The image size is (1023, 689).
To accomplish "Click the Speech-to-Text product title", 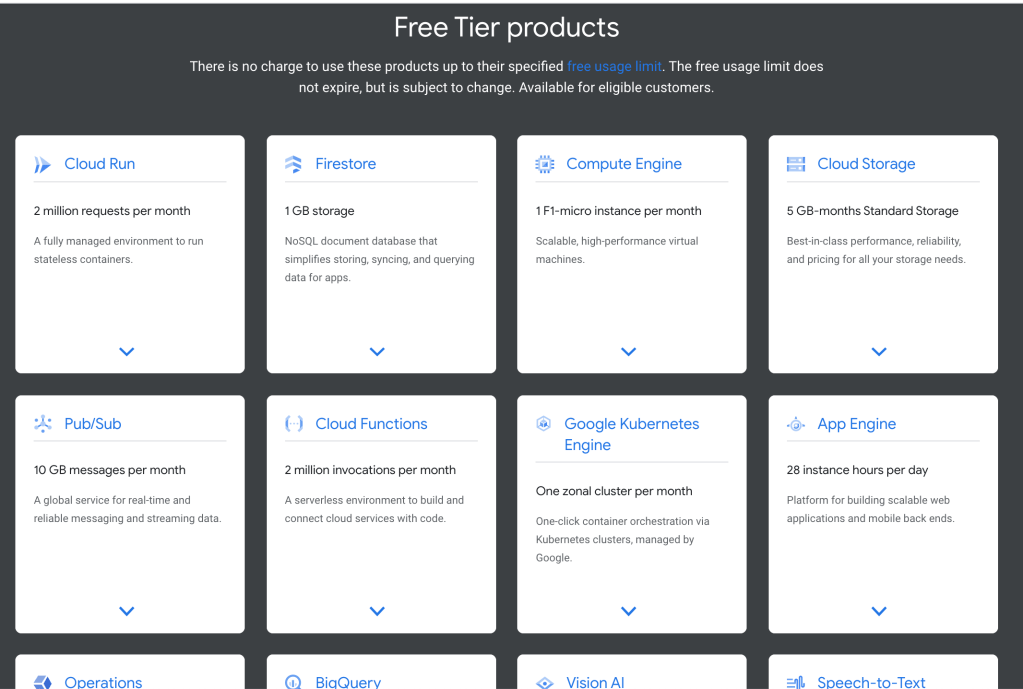I will [871, 682].
